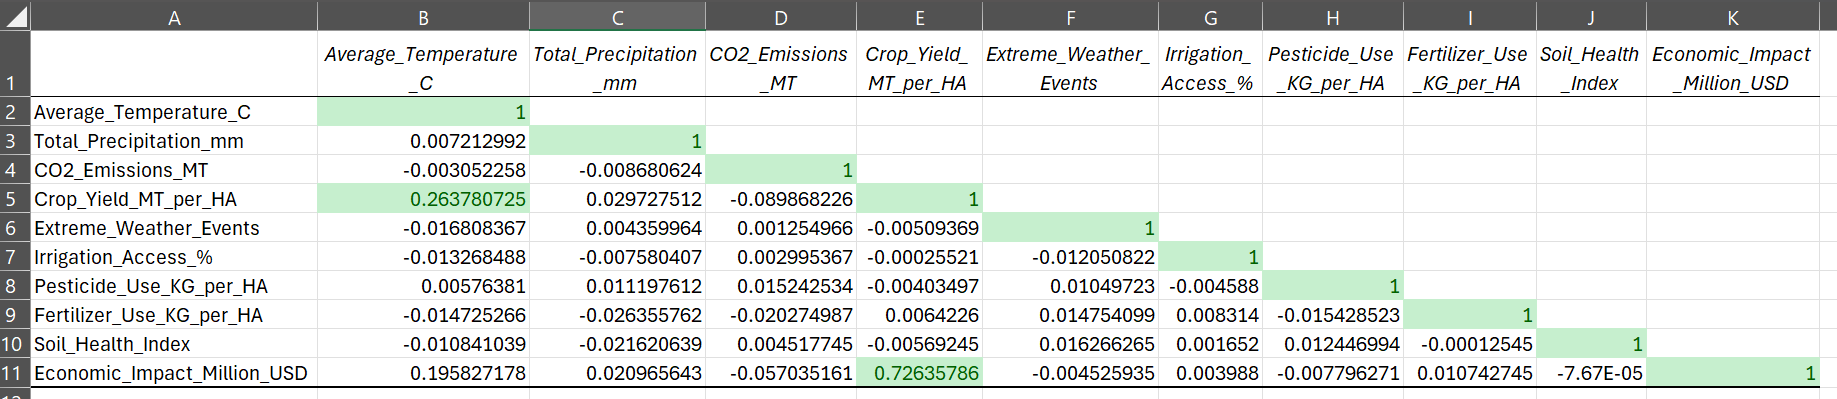The width and height of the screenshot is (1837, 399).
Task: Click the Average_Temperature_C column title cell
Action: pos(423,64)
